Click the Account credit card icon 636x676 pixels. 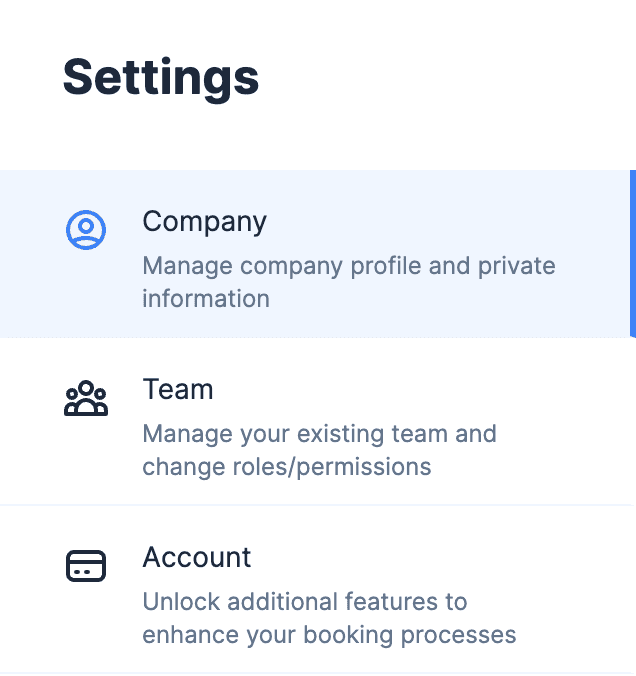click(x=86, y=566)
